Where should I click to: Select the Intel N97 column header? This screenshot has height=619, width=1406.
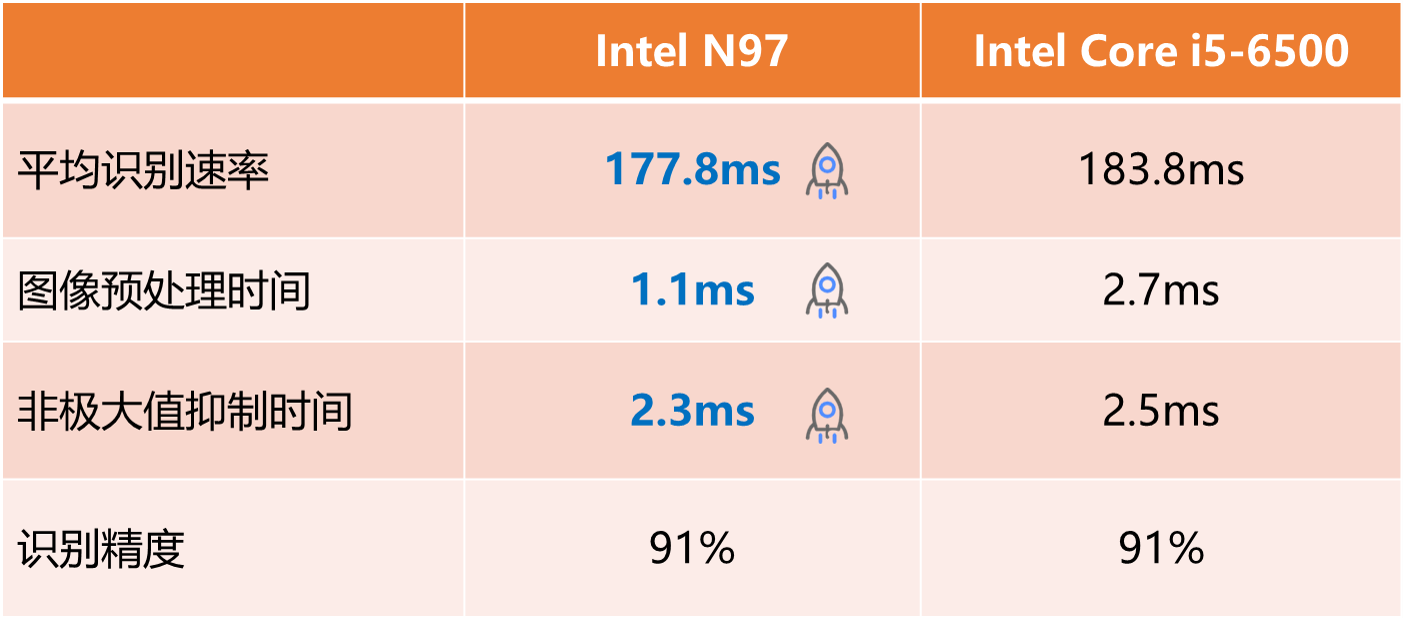click(692, 51)
